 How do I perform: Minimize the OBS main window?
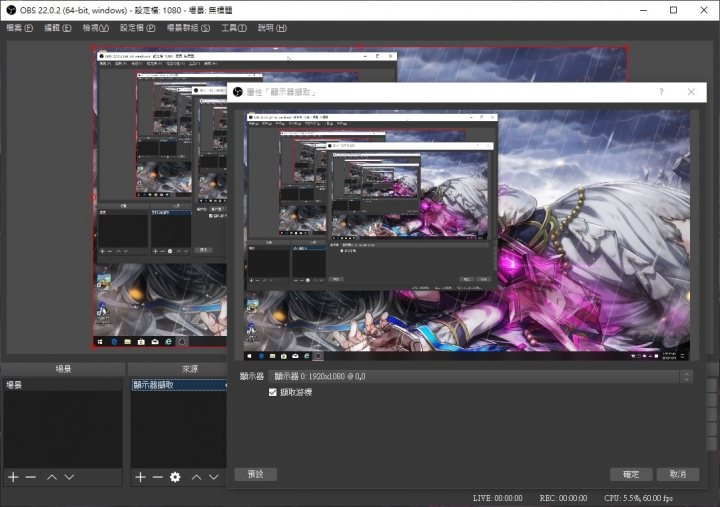pos(643,10)
